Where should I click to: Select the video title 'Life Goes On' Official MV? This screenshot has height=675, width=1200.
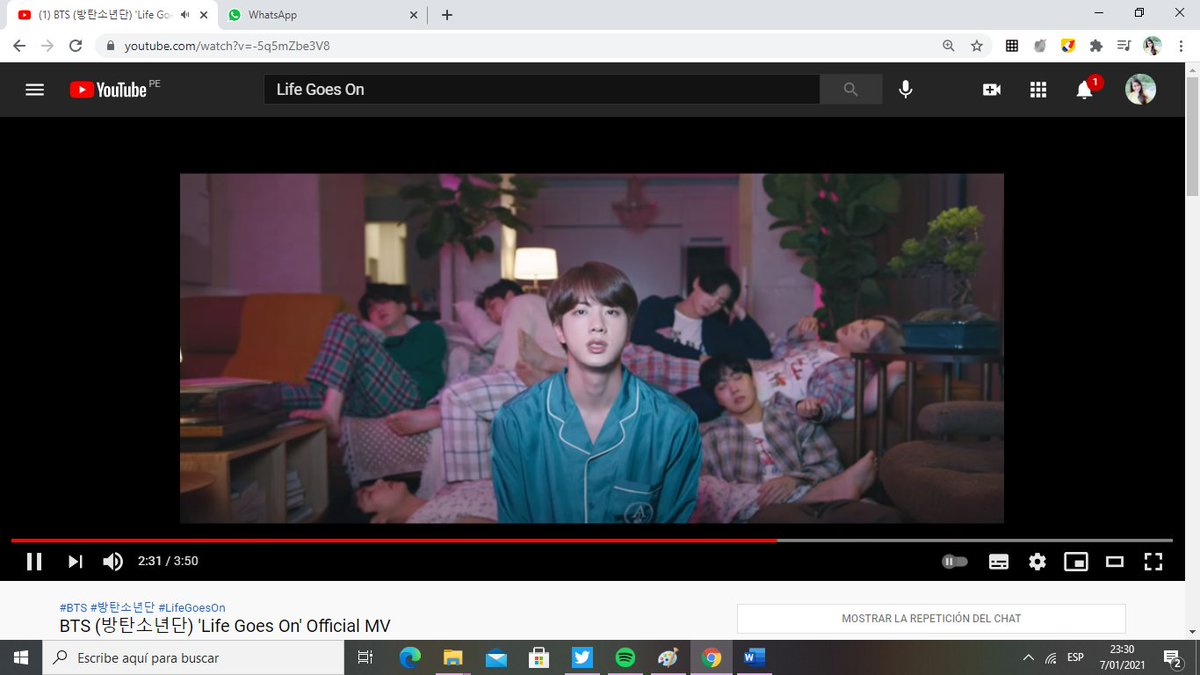pyautogui.click(x=225, y=626)
